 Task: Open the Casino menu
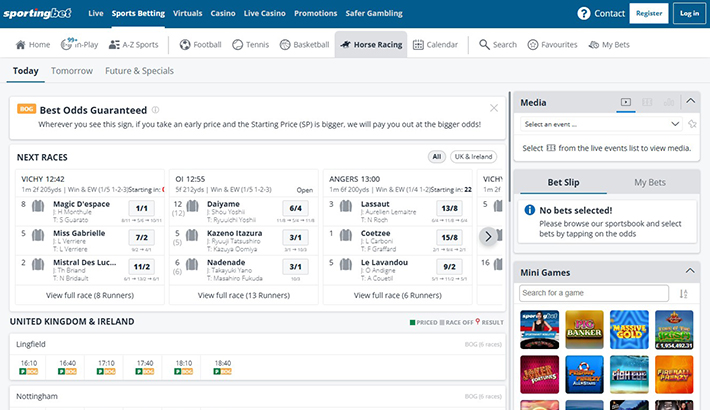223,14
